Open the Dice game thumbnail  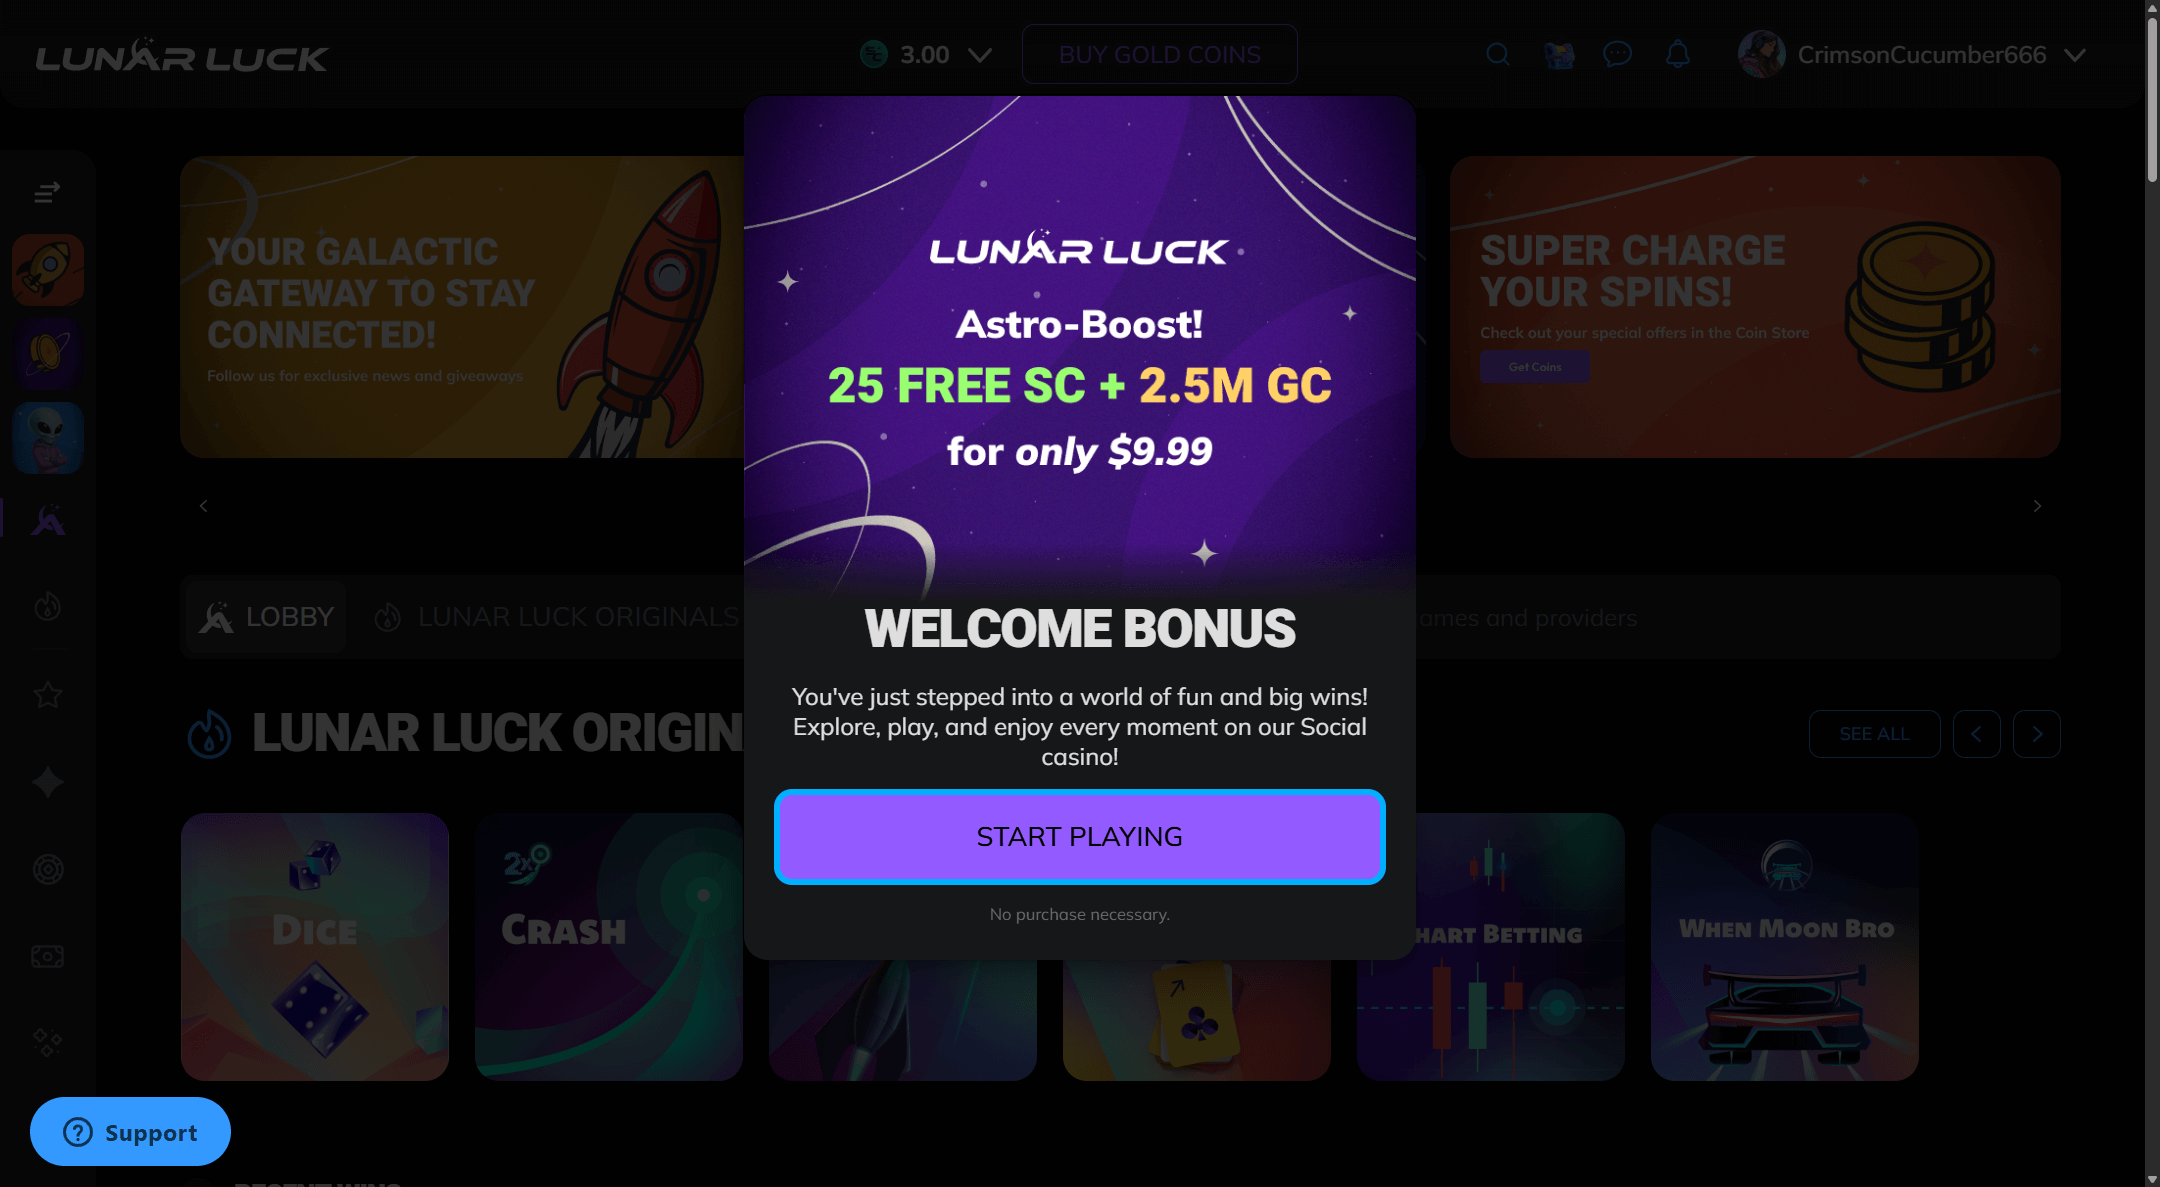tap(315, 946)
